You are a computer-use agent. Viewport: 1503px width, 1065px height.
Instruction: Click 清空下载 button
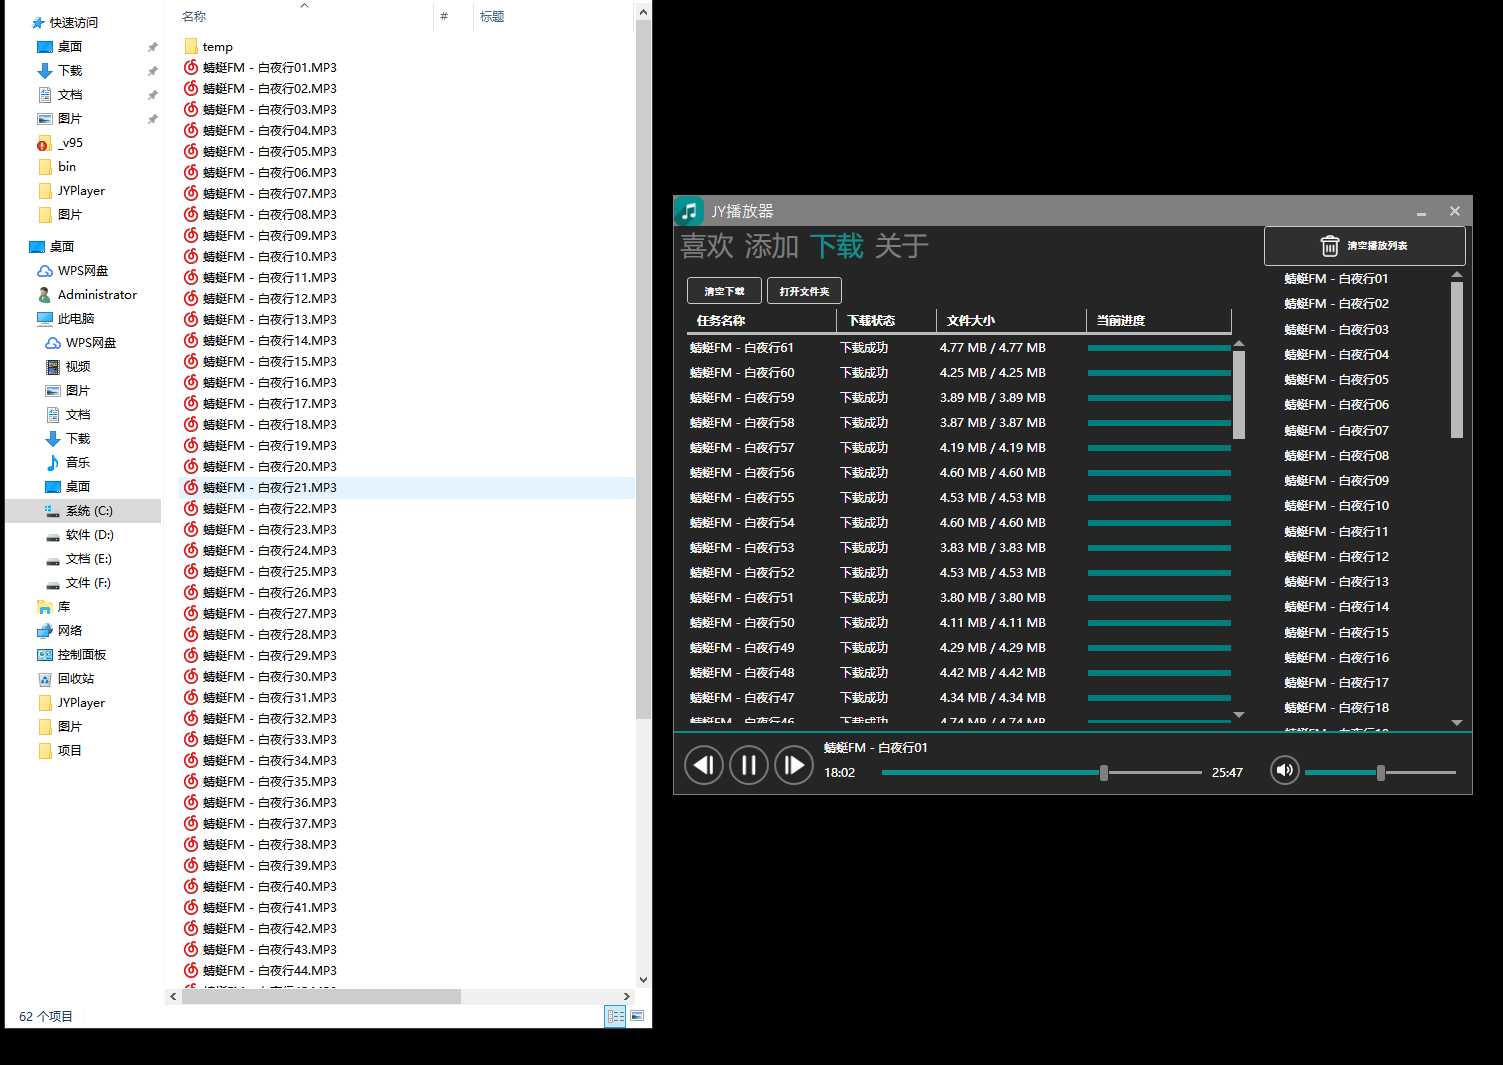click(724, 291)
